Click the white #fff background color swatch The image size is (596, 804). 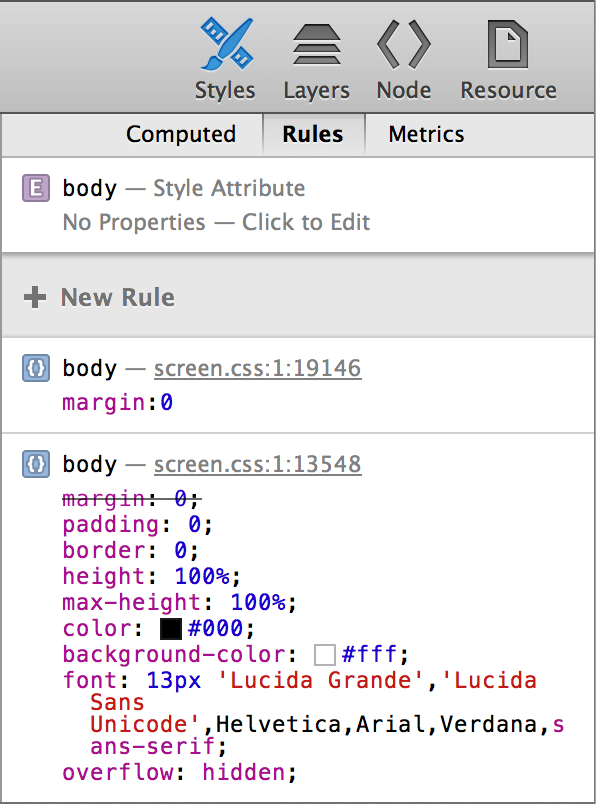(x=325, y=655)
